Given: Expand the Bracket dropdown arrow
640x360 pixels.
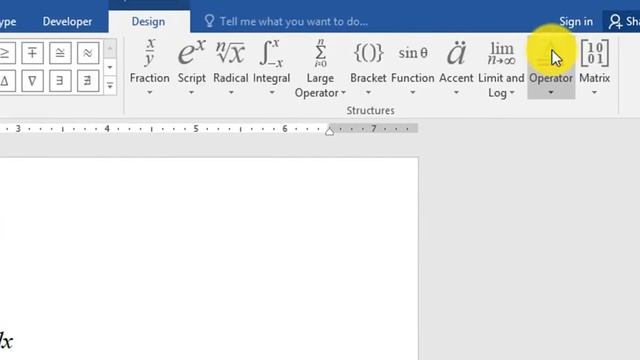Looking at the screenshot, I should 368,93.
